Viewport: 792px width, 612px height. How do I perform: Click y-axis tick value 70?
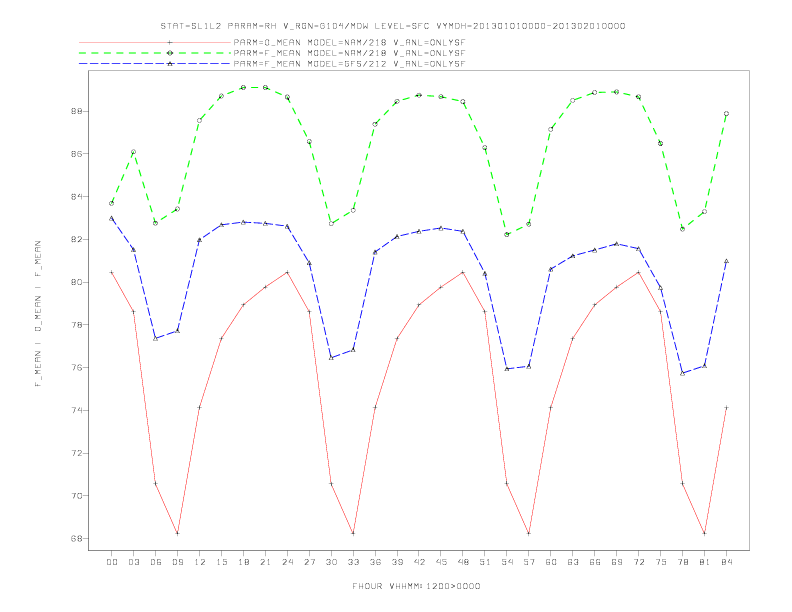(76, 496)
